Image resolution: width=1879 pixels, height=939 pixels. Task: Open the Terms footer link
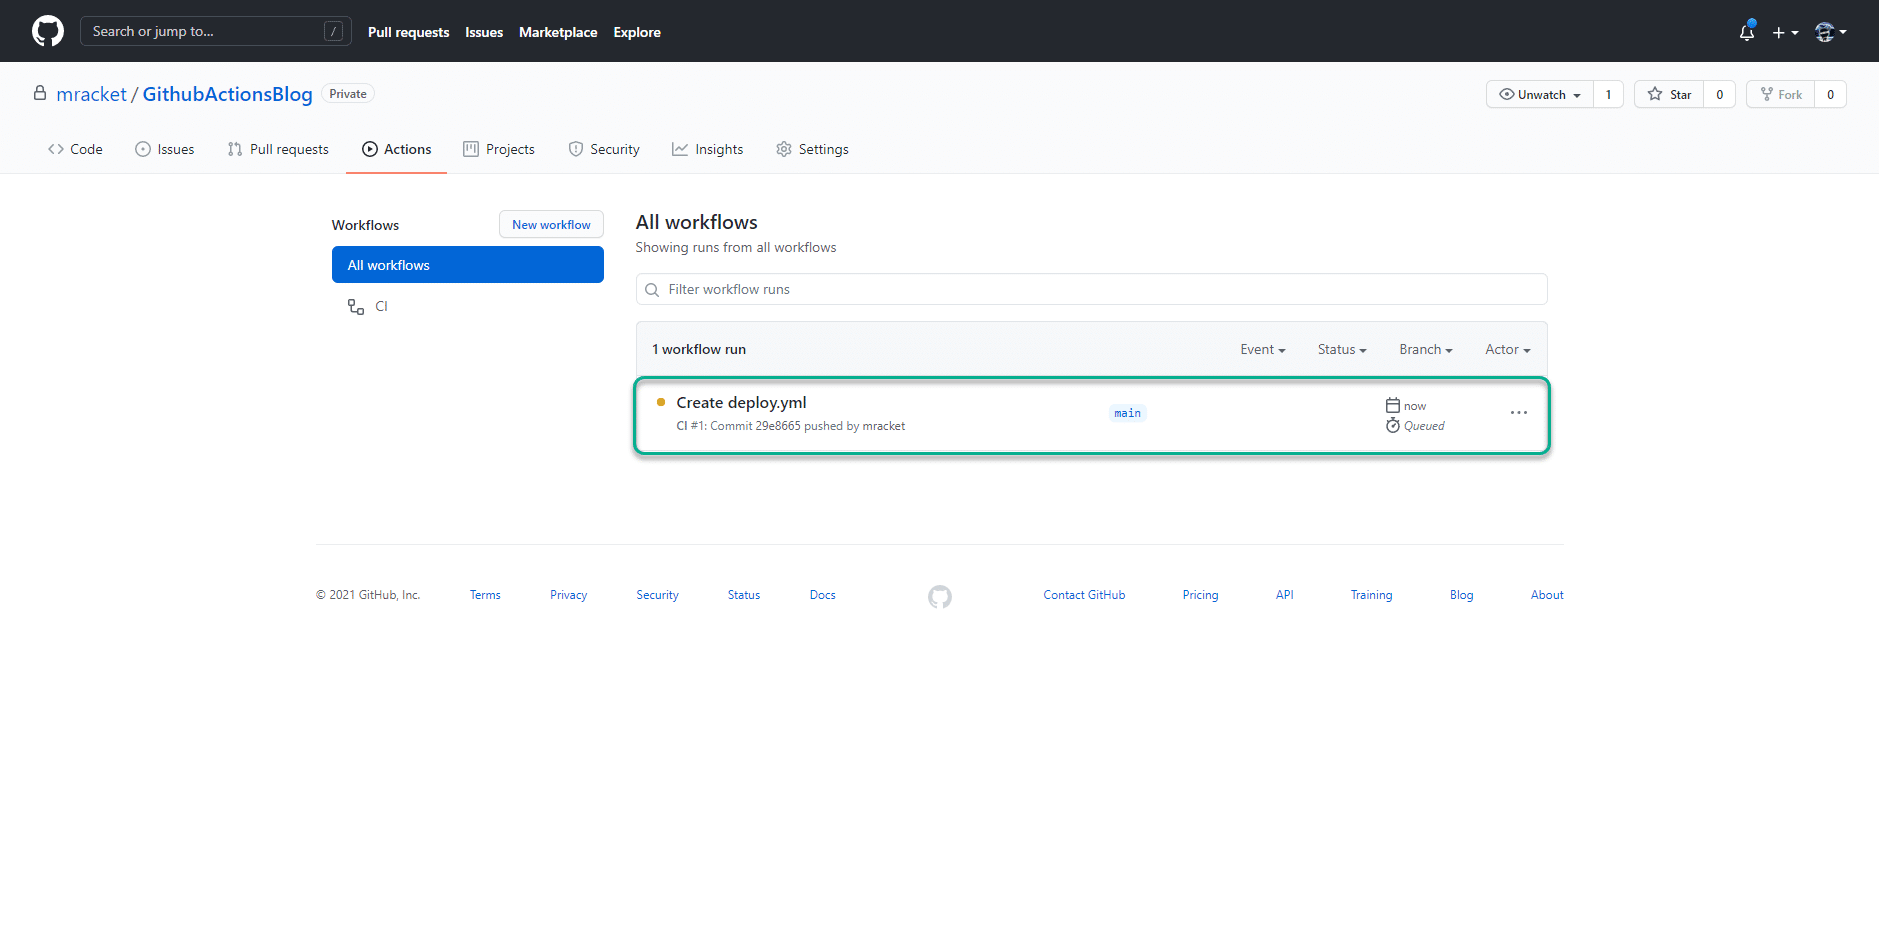pos(485,595)
